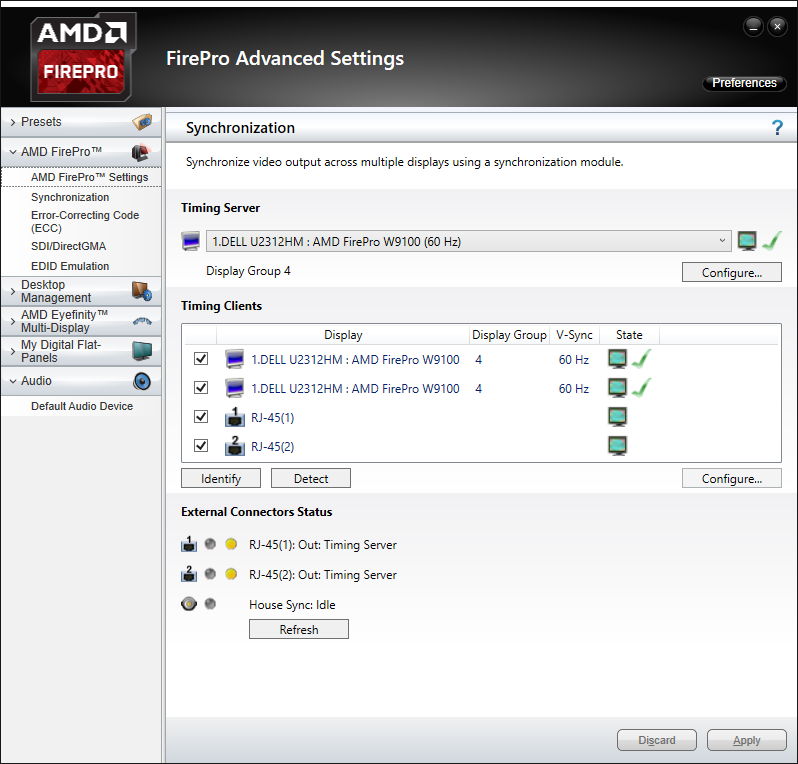
Task: Click the V-Sync column header
Action: (574, 335)
